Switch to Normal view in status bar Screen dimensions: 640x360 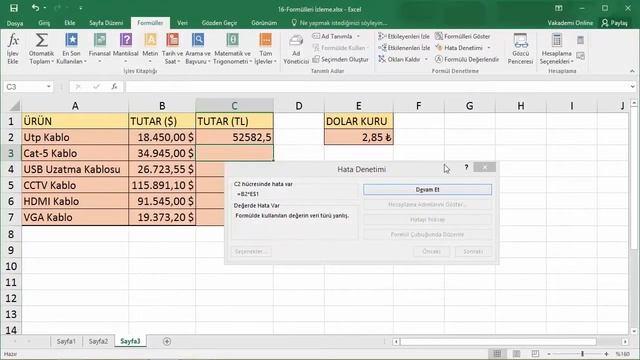coord(497,354)
